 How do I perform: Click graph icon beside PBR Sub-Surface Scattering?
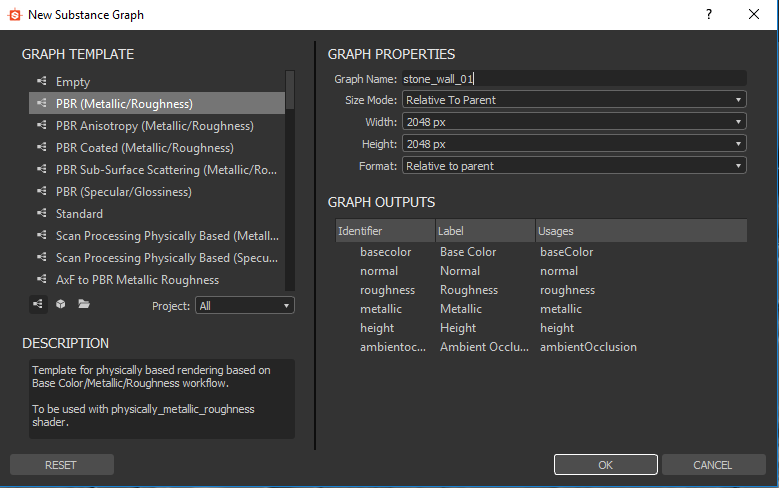42,168
